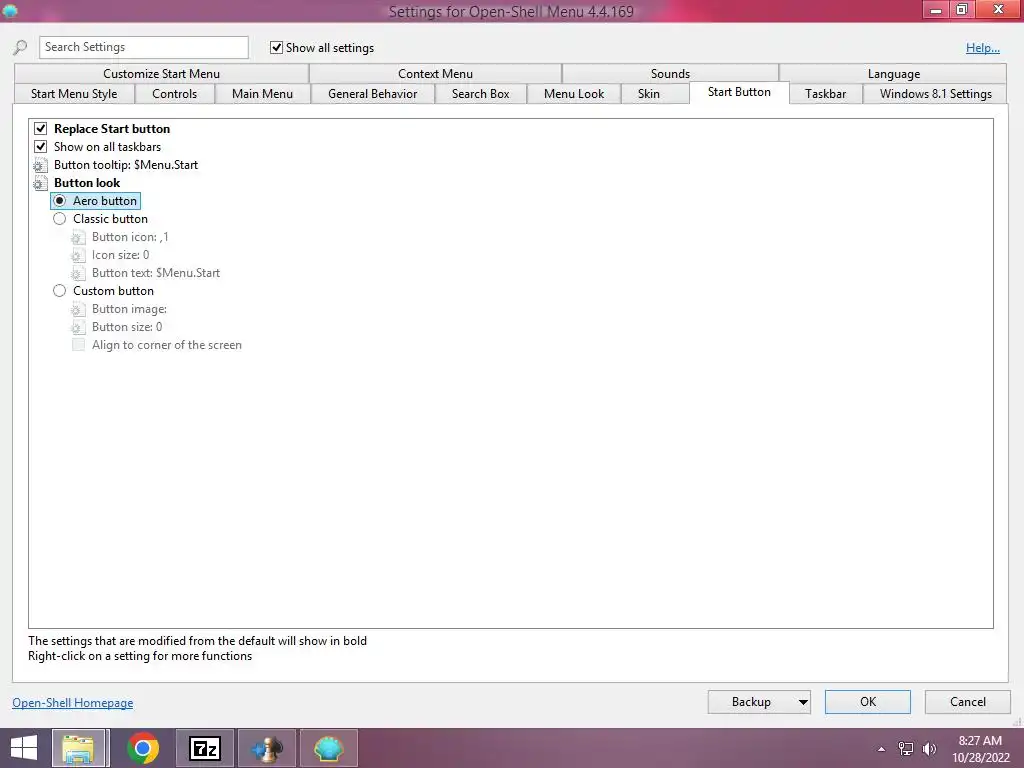Open the network tray icon

point(906,749)
